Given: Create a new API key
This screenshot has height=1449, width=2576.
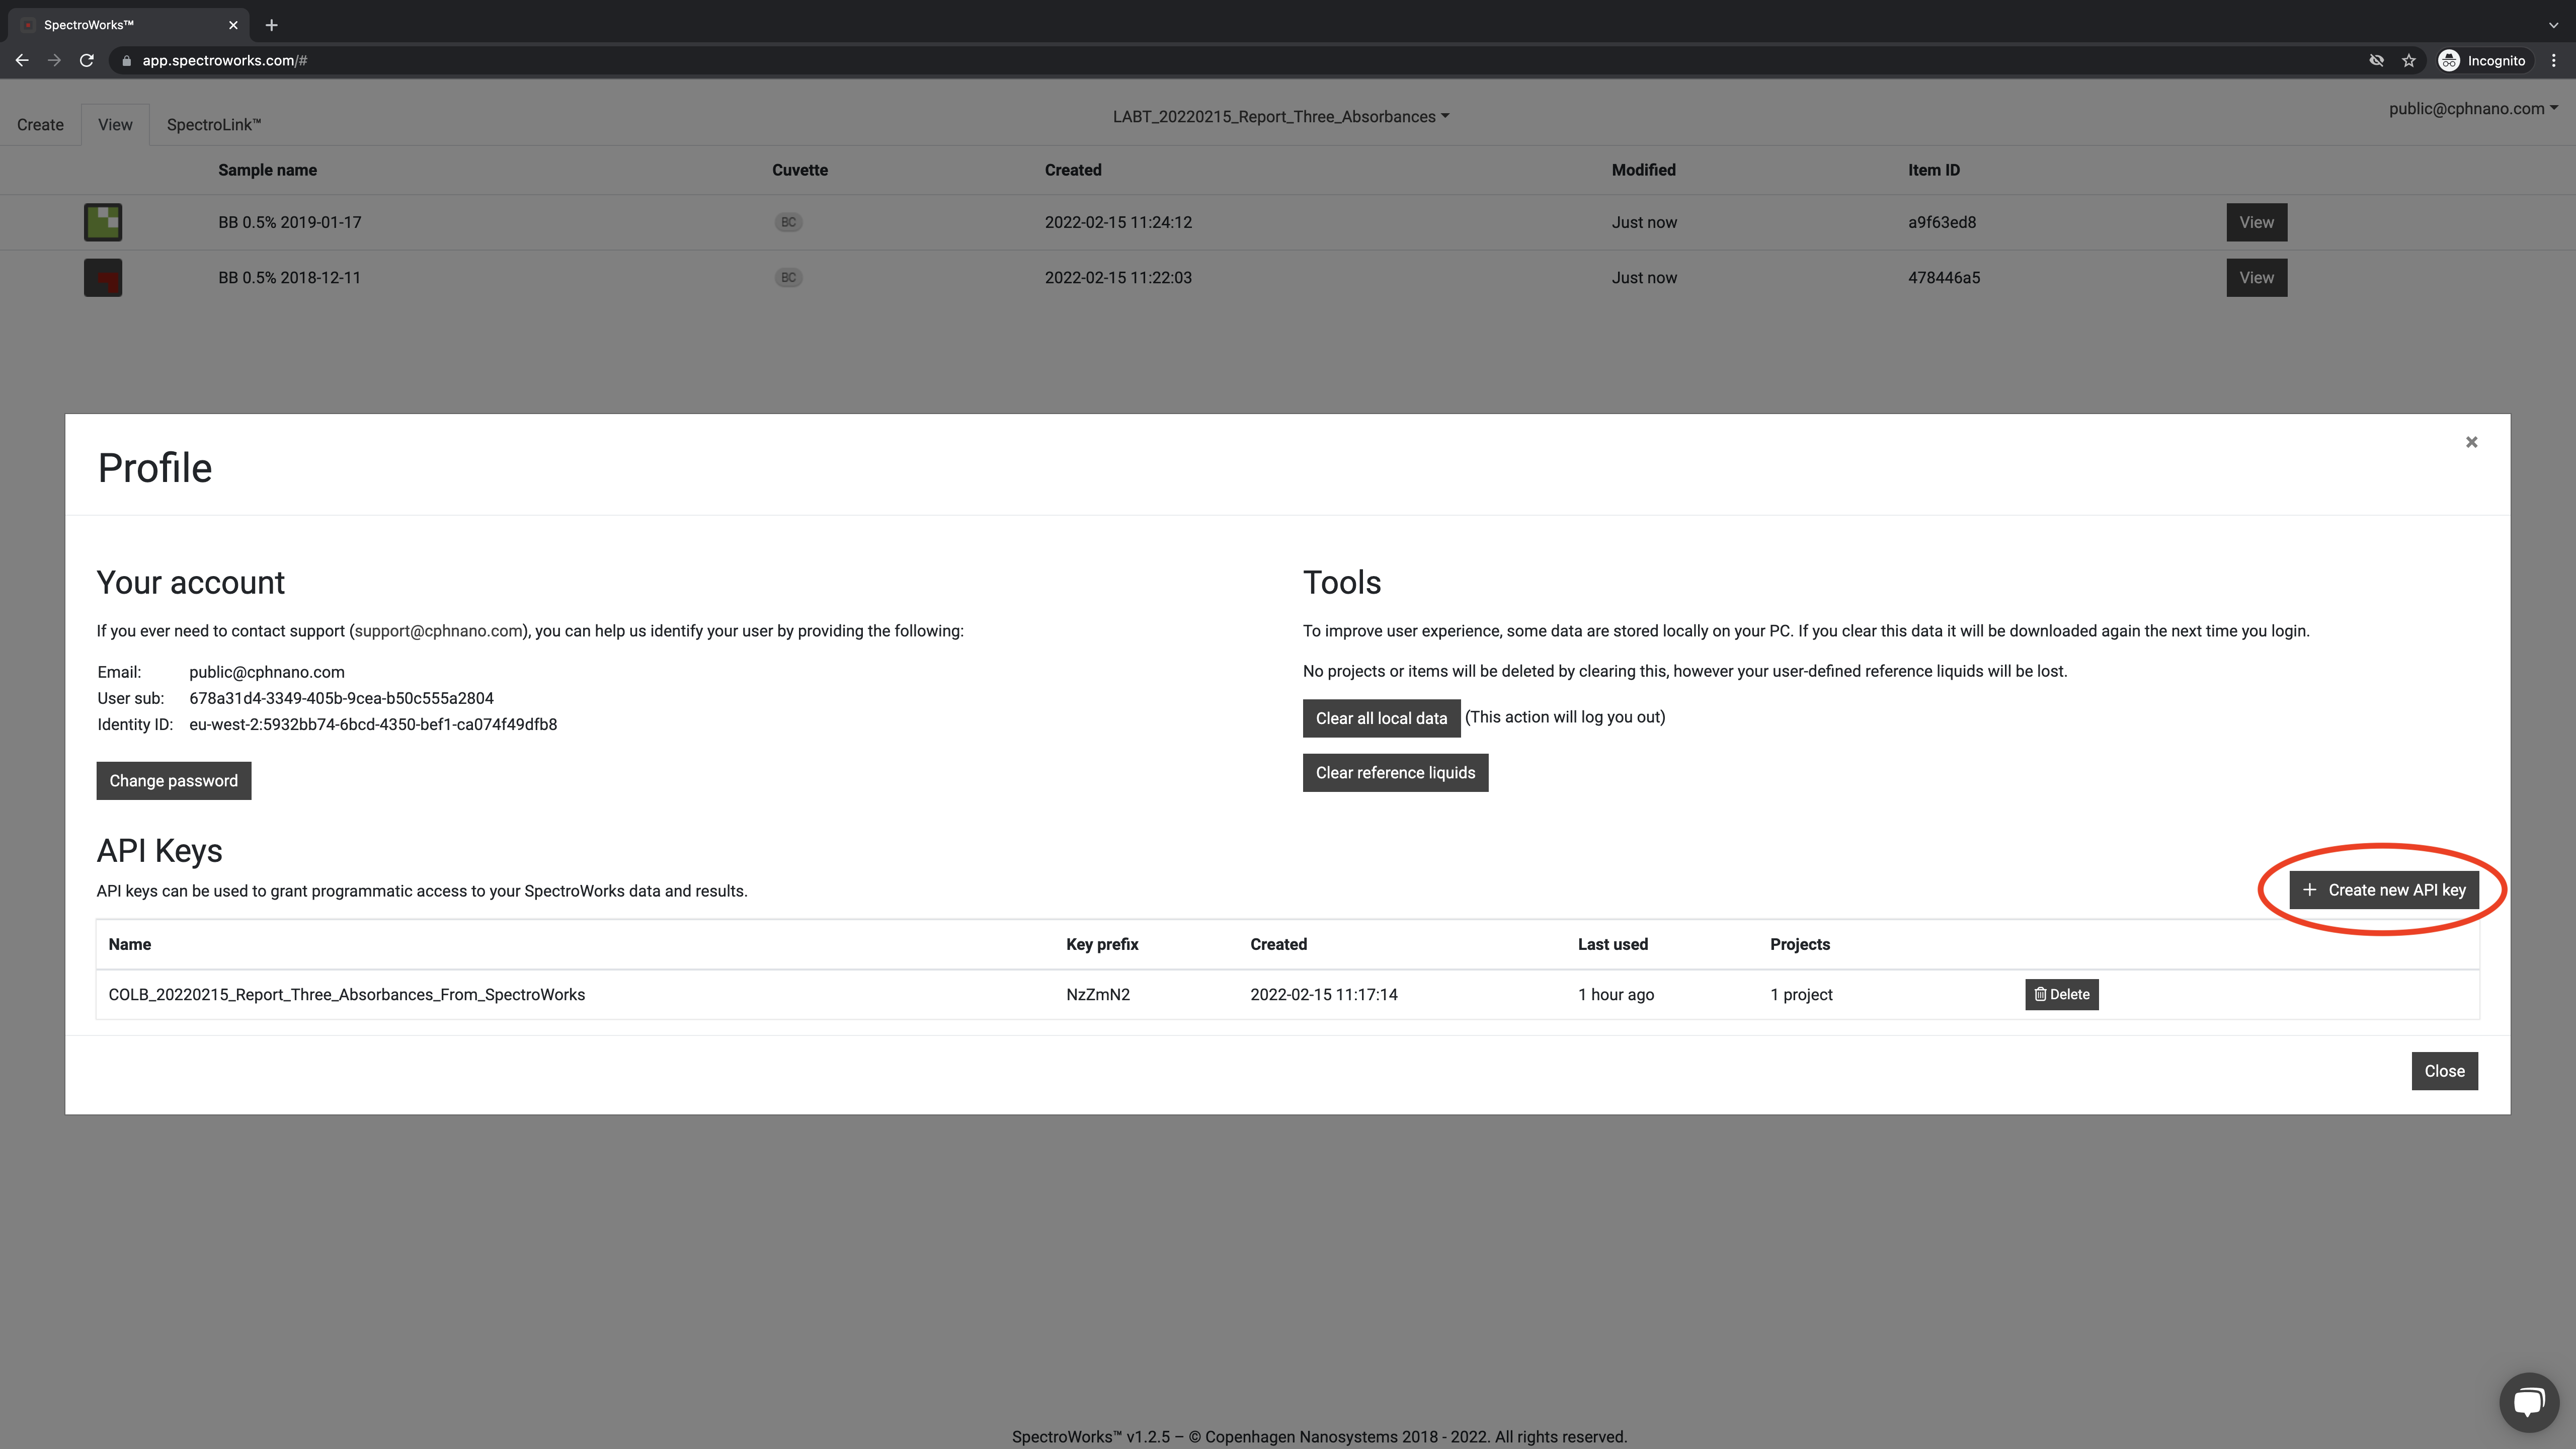Looking at the screenshot, I should coord(2384,890).
